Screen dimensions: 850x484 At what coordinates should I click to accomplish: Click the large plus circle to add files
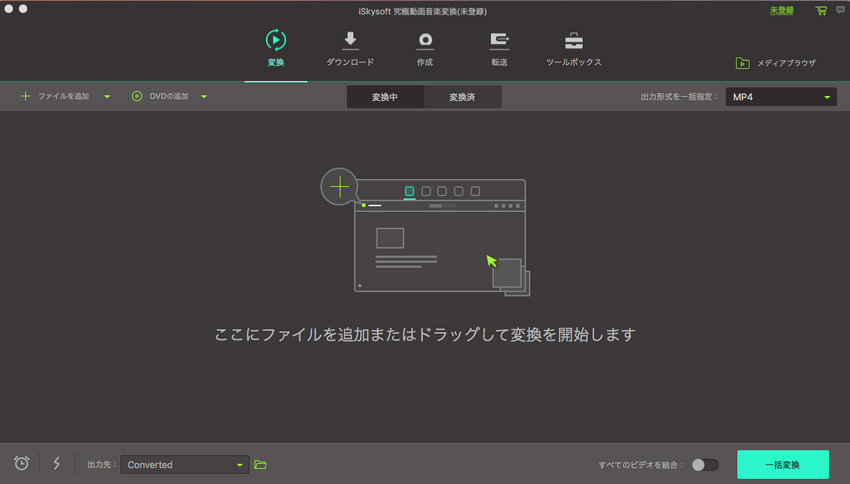pyautogui.click(x=339, y=187)
